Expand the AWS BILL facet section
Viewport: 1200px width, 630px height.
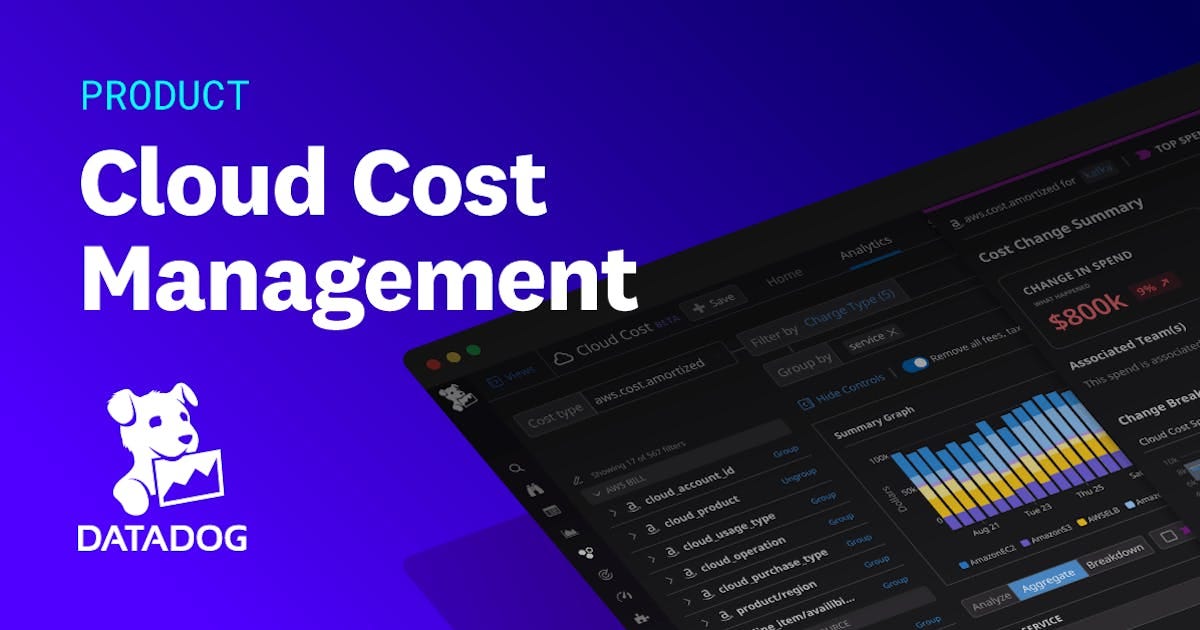pos(598,491)
